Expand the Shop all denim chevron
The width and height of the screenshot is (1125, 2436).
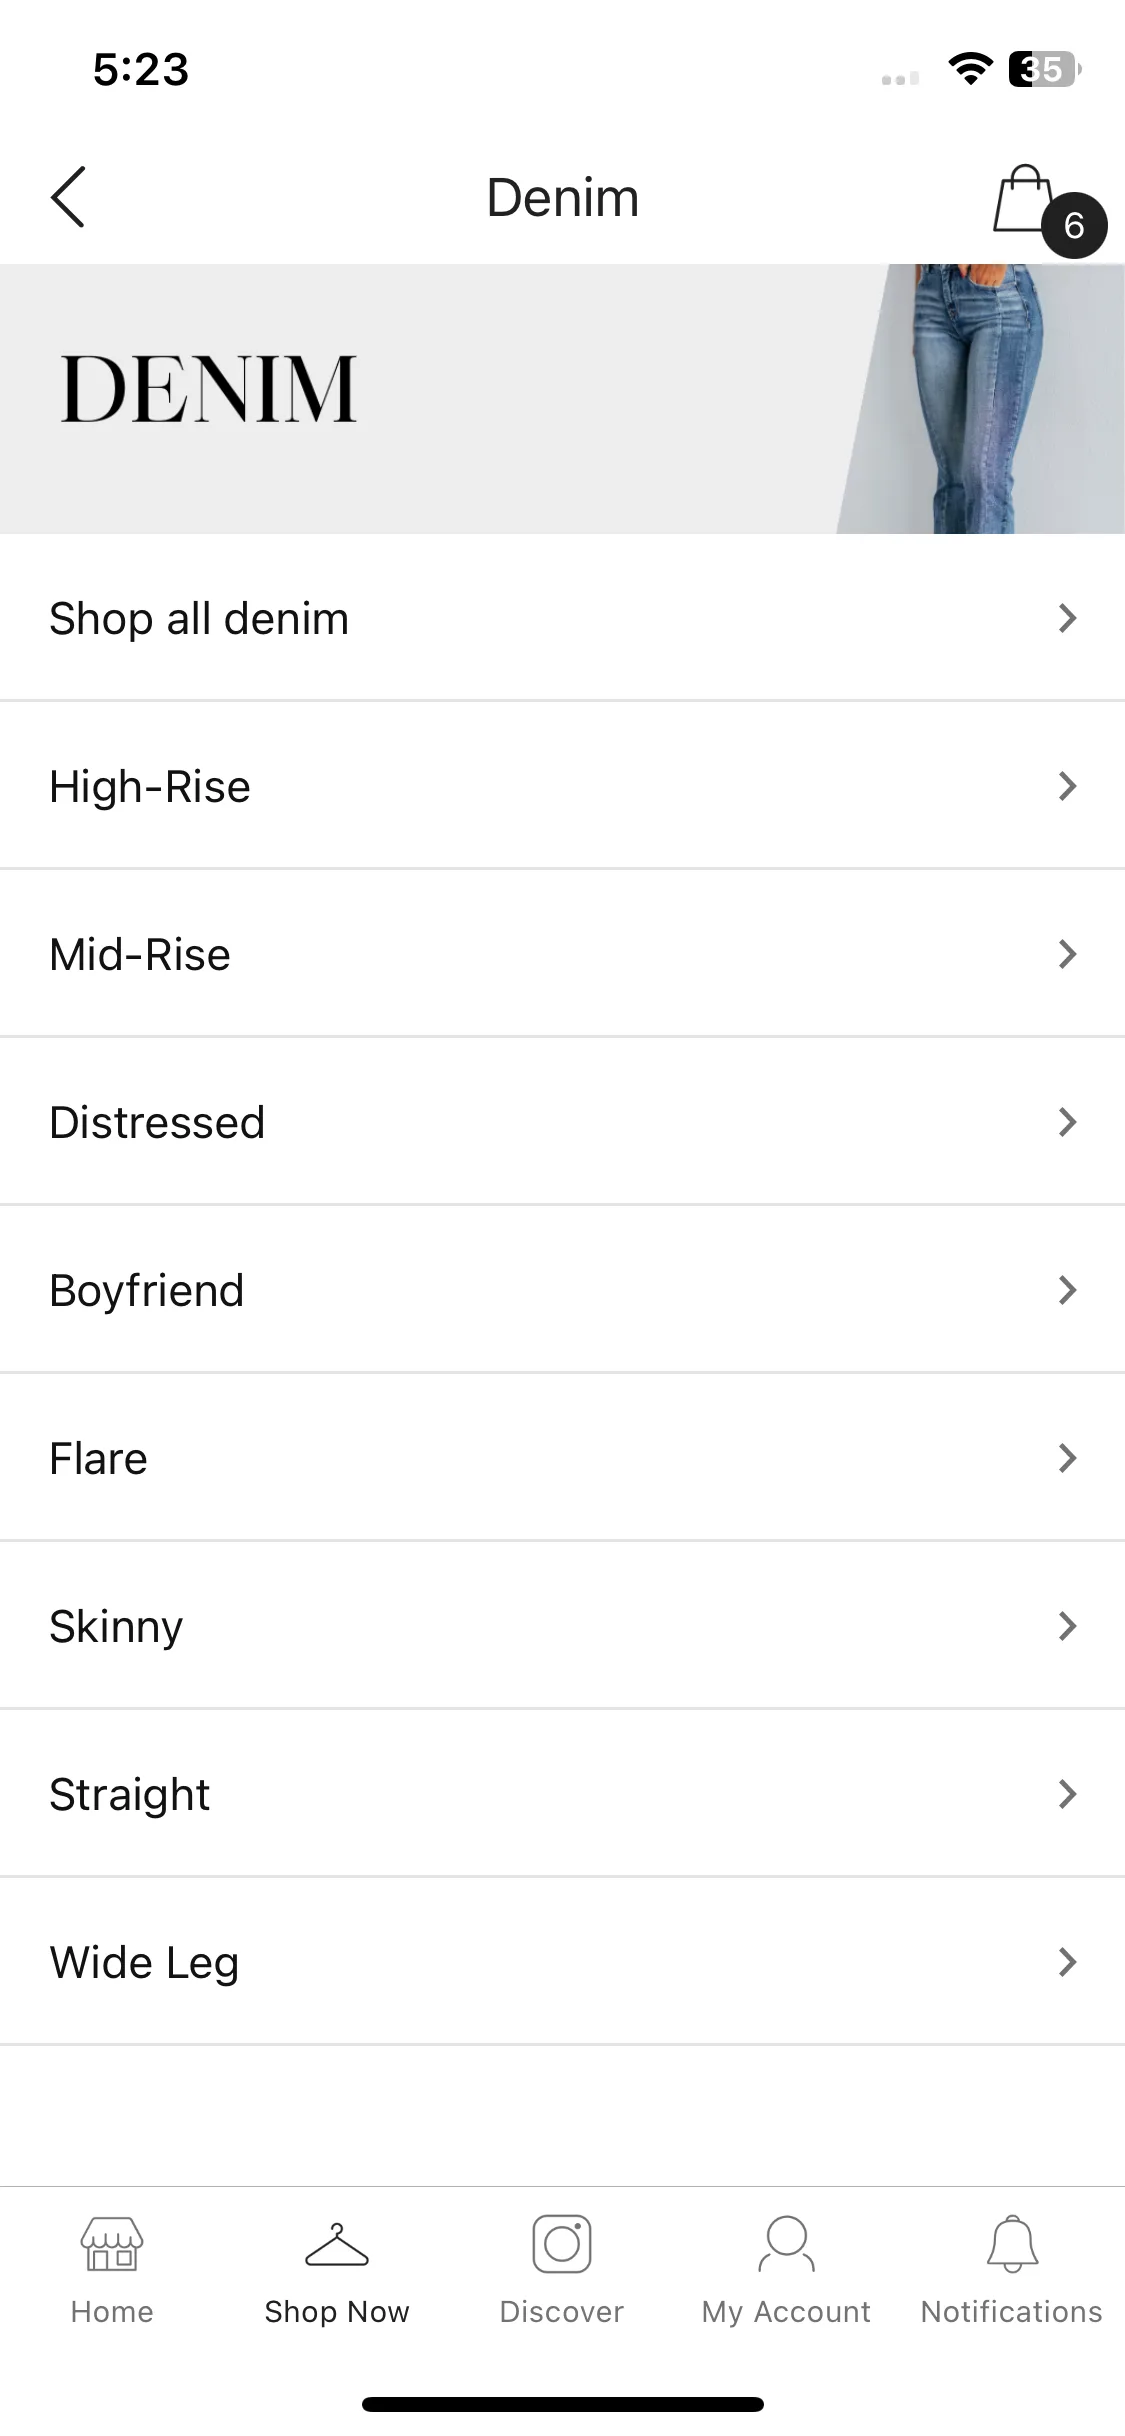click(1067, 618)
